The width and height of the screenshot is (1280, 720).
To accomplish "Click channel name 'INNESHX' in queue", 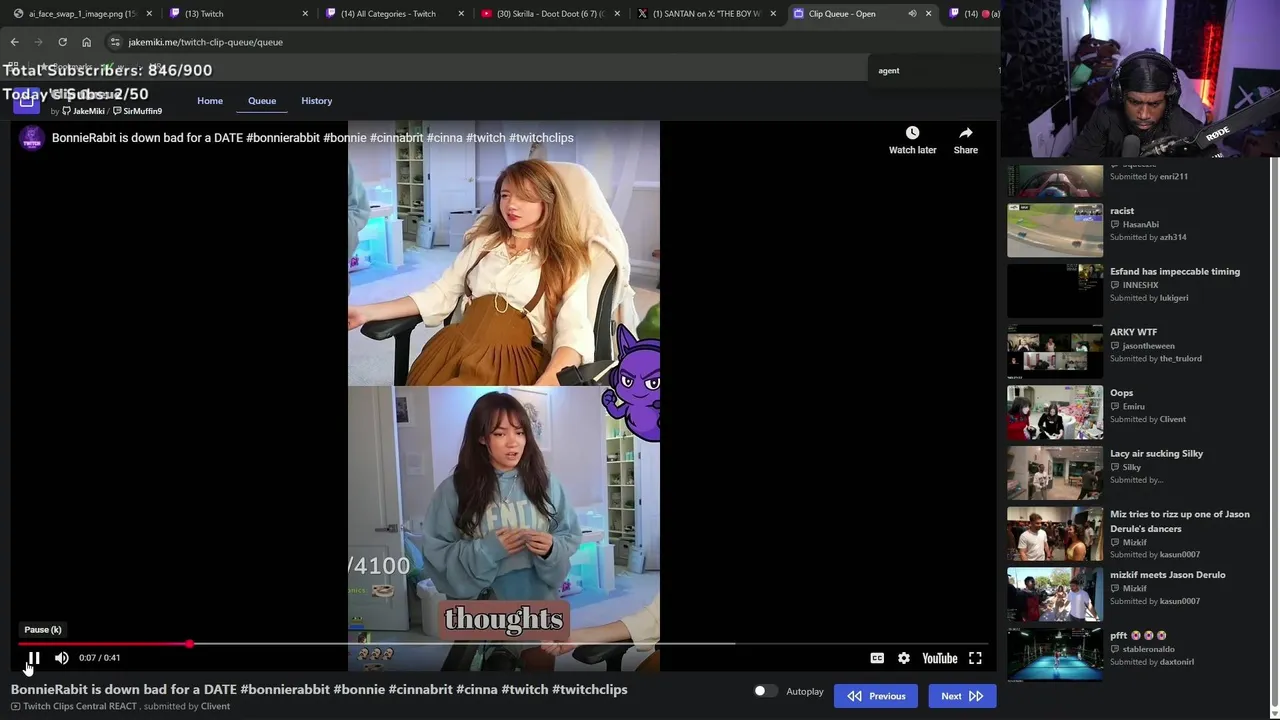I will (x=1140, y=286).
